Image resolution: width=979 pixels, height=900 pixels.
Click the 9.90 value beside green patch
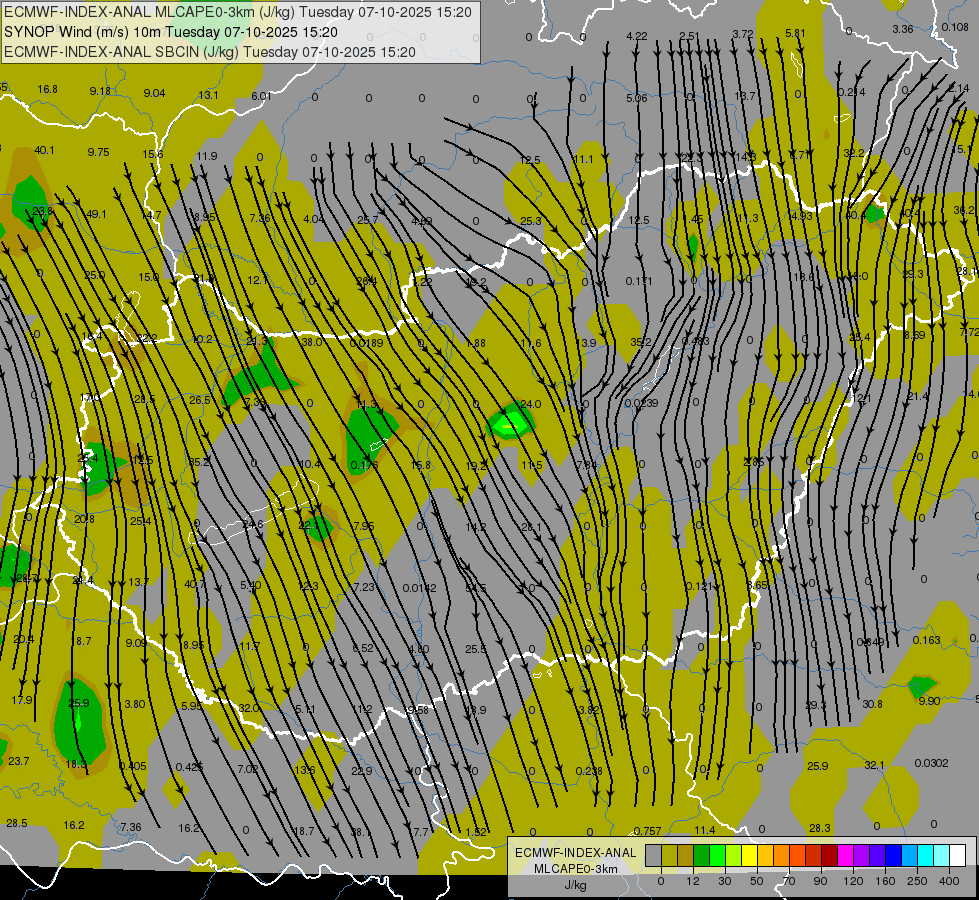(928, 701)
